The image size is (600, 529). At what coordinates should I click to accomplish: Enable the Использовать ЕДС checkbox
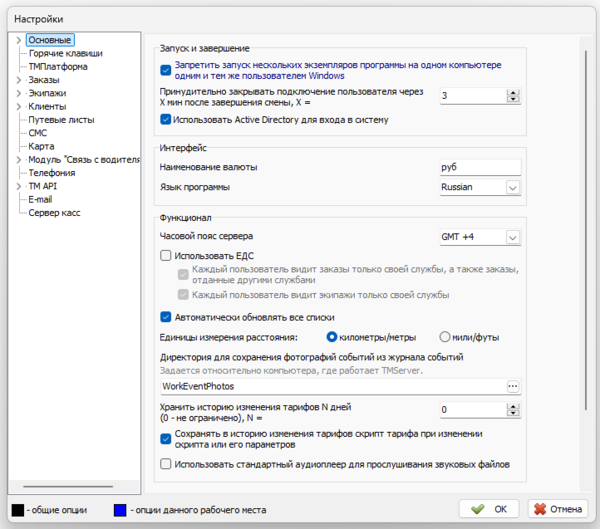tap(166, 256)
